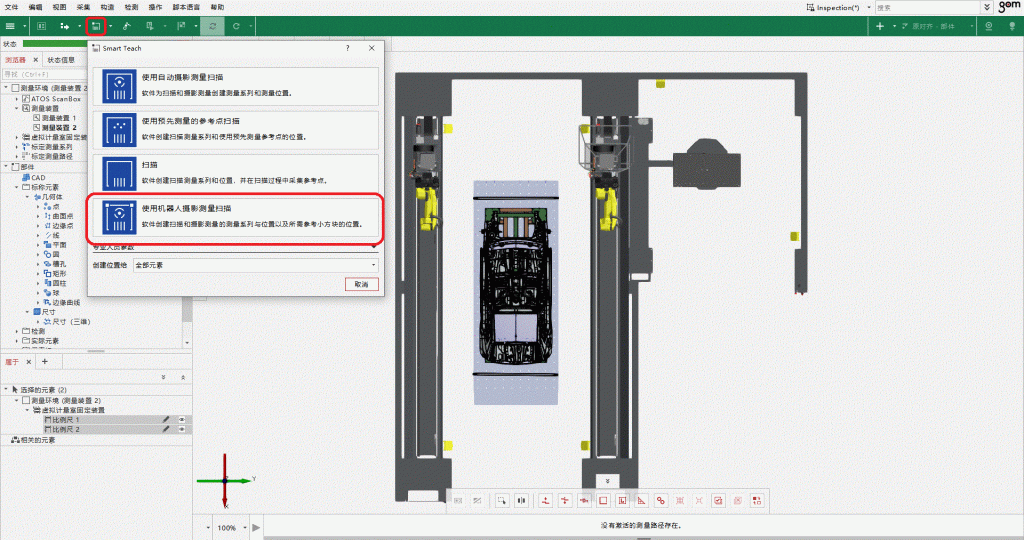Expand the 实际元素 folder node
The width and height of the screenshot is (1024, 540).
click(x=17, y=341)
